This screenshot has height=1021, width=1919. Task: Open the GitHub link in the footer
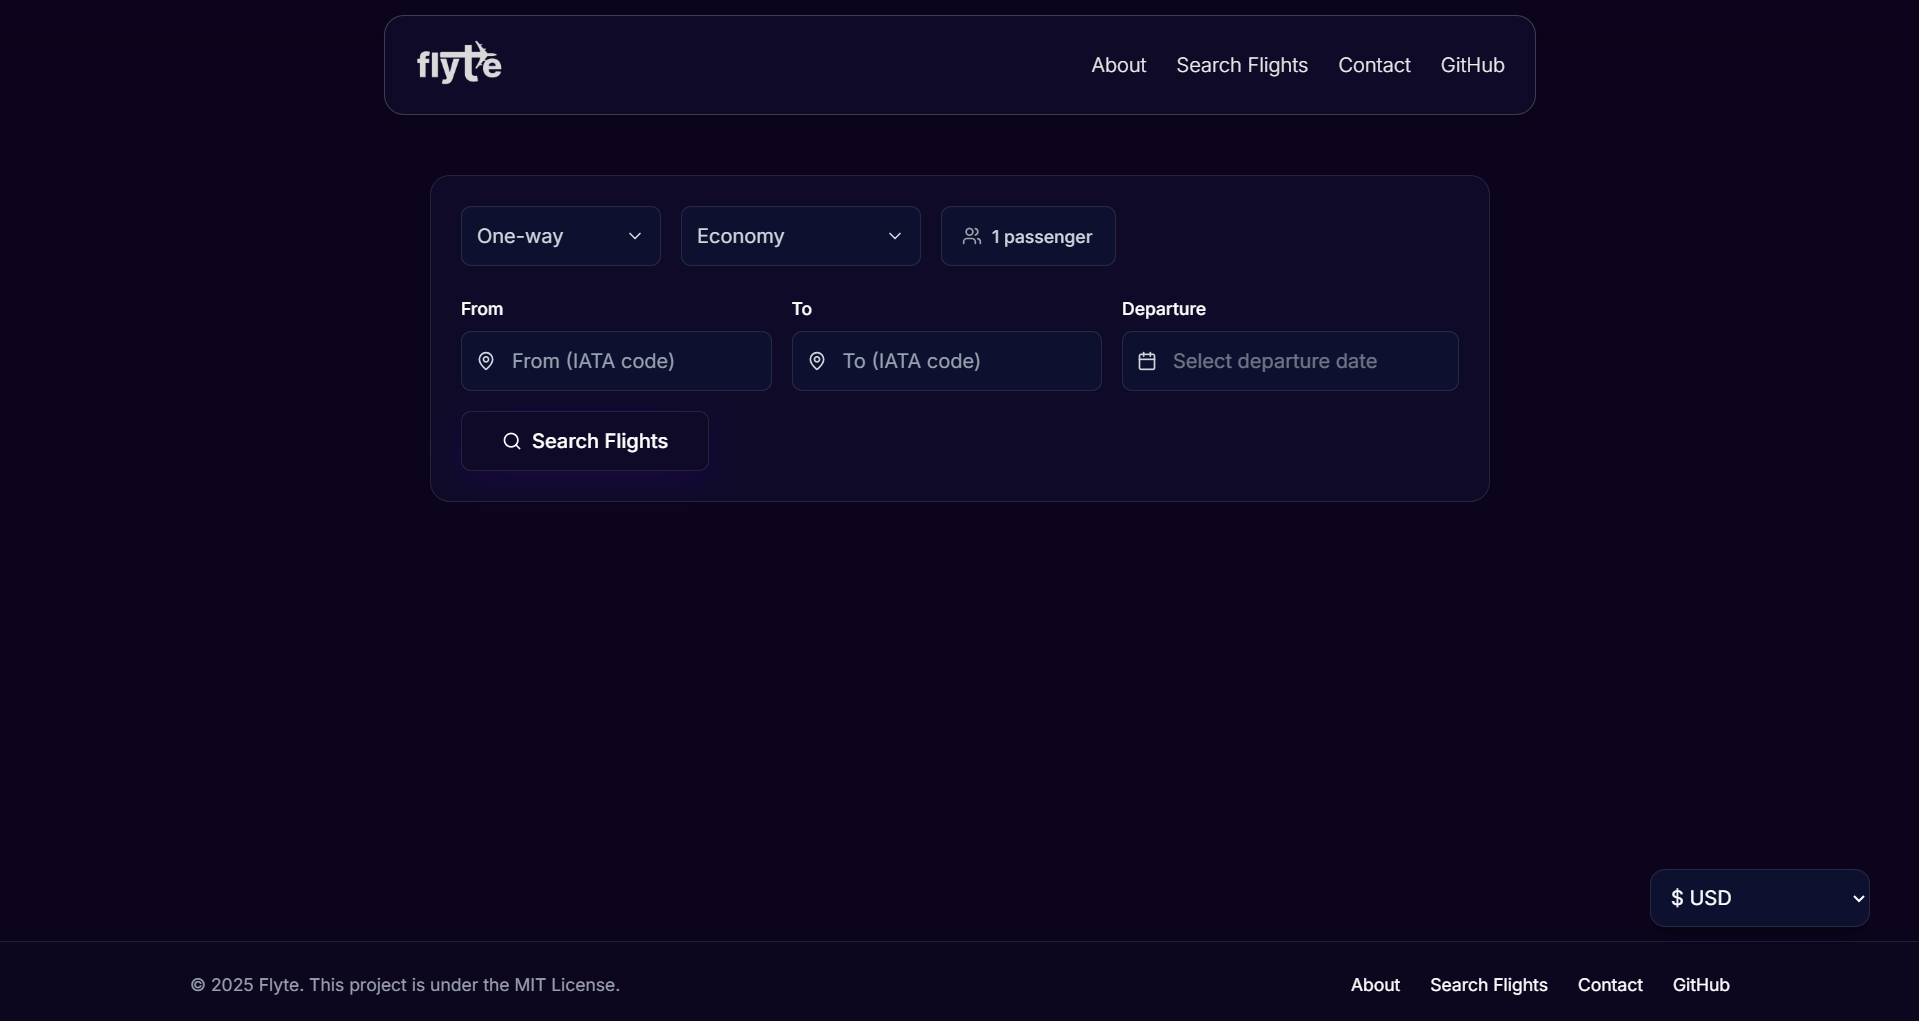tap(1701, 985)
